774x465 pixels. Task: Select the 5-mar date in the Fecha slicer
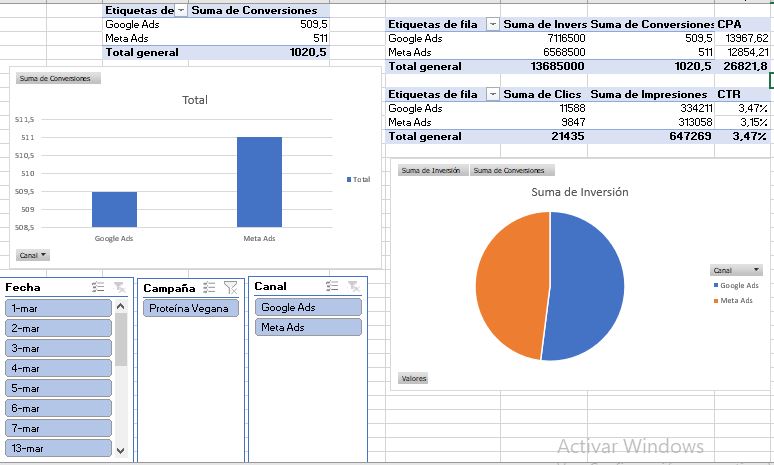pos(58,388)
